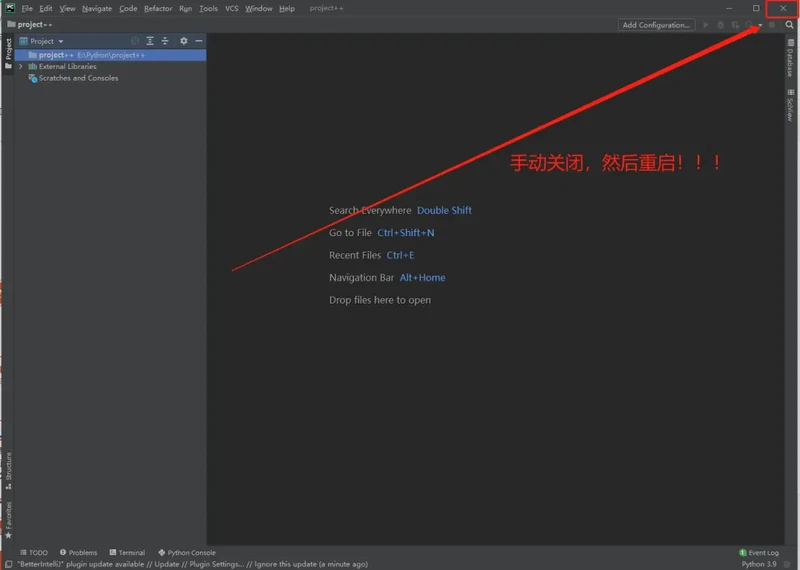Hide the Project panel with minus icon

[198, 41]
